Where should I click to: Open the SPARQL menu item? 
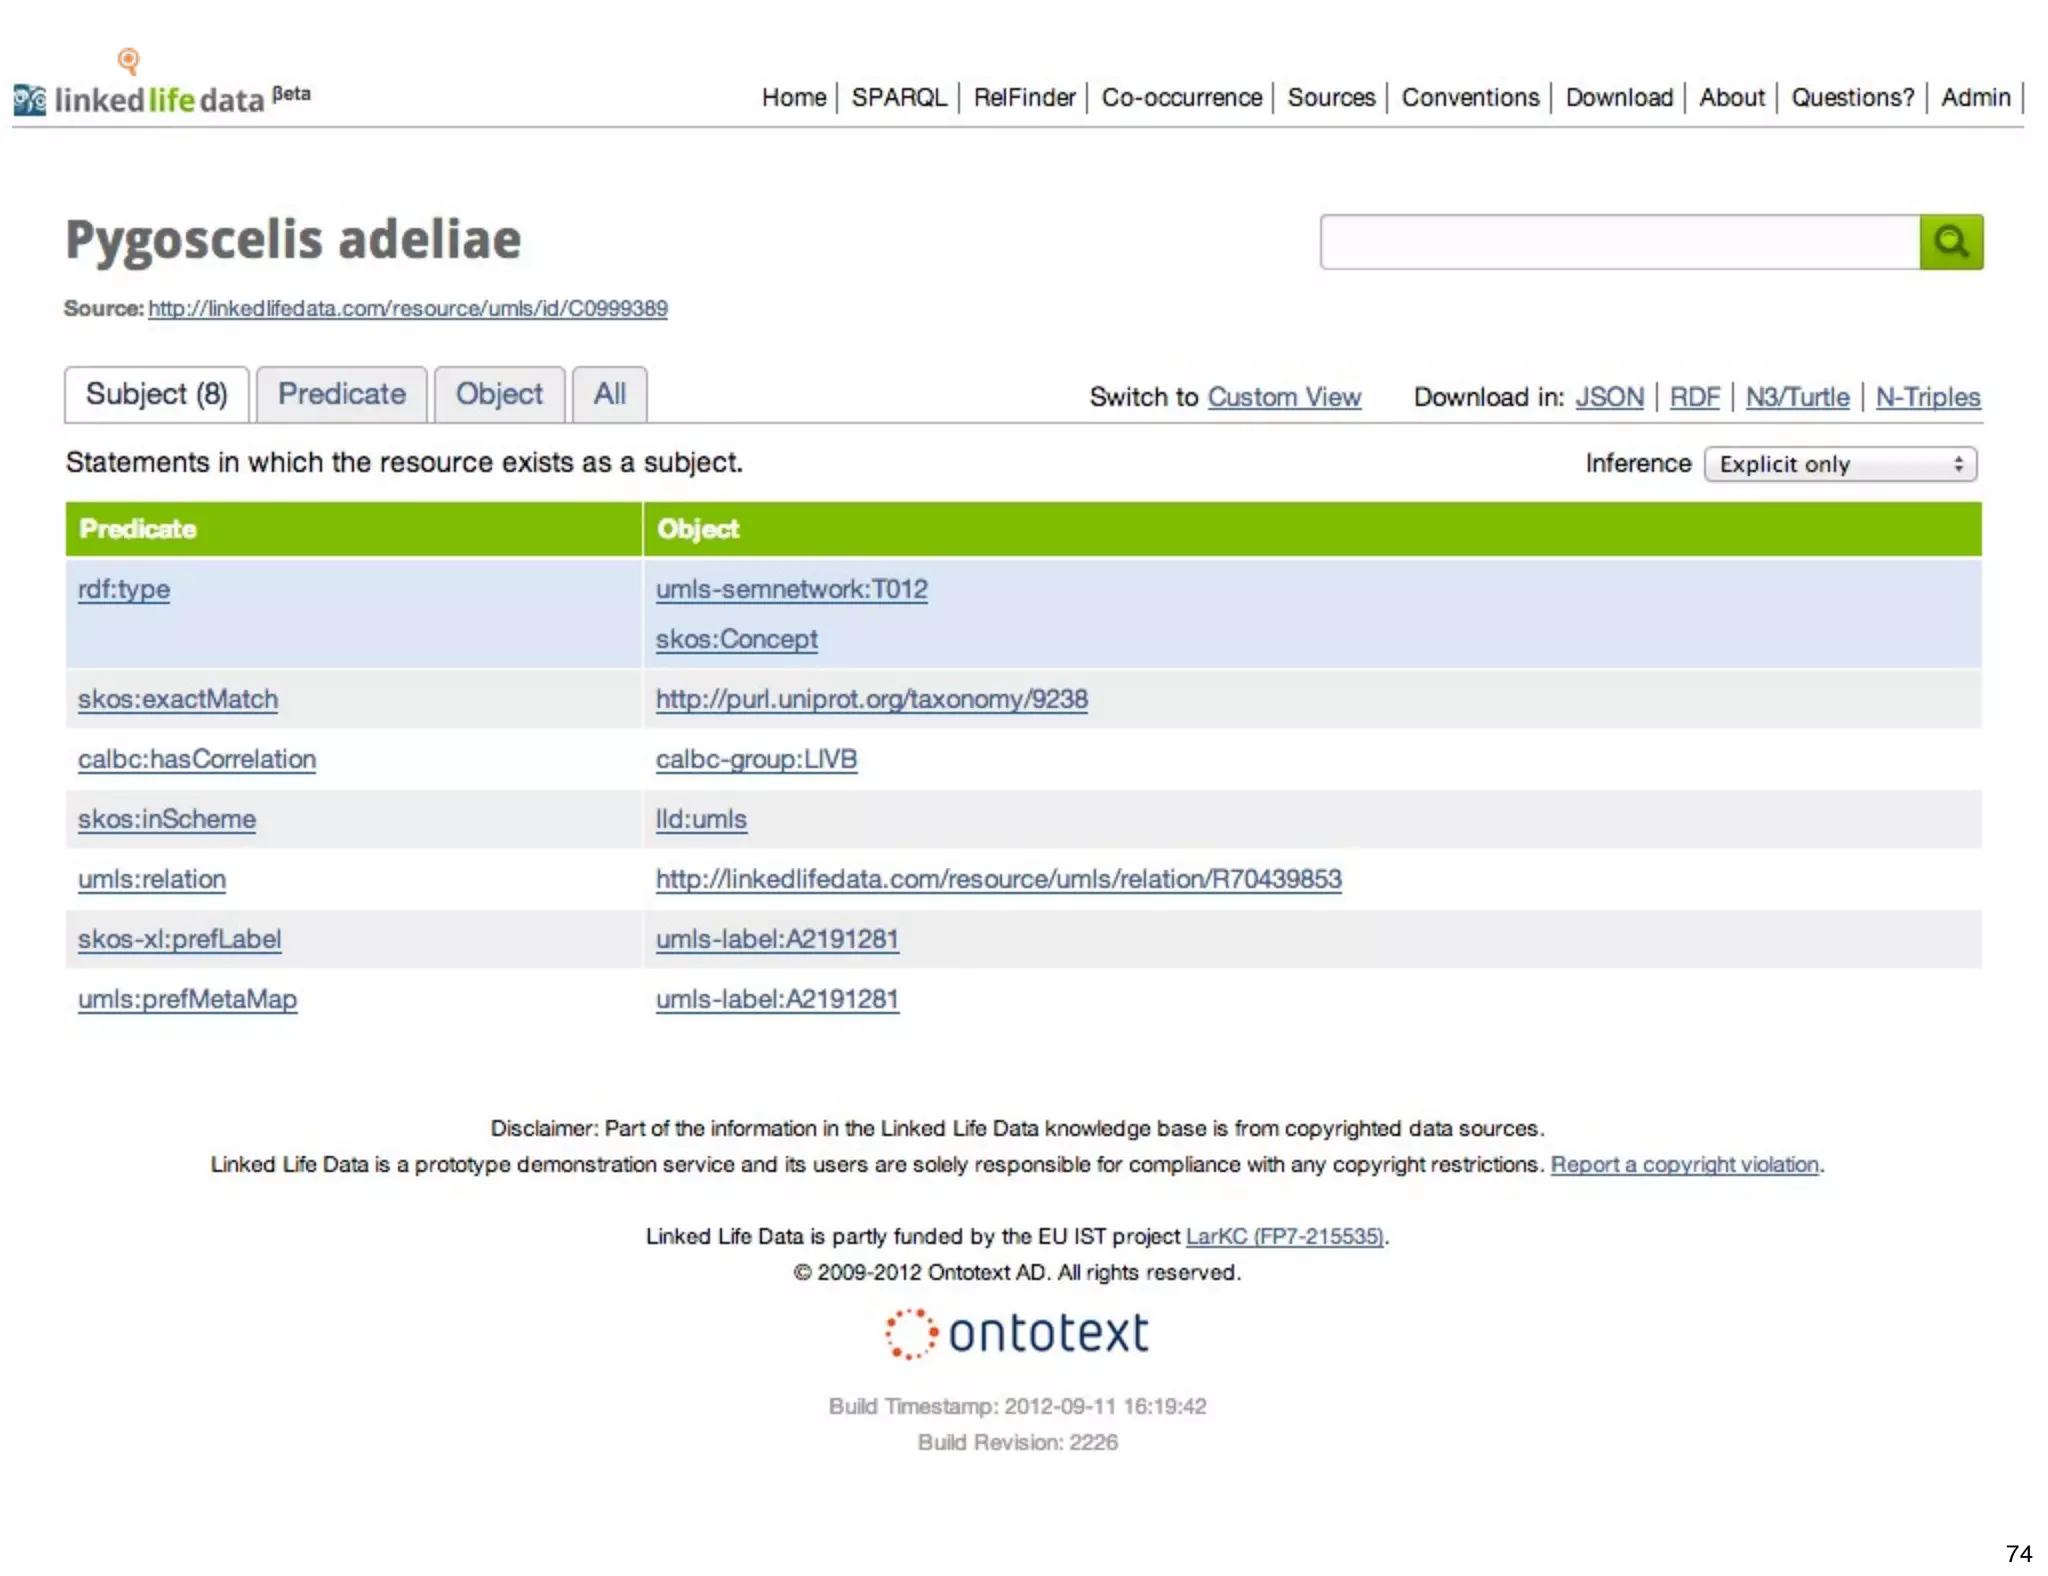pyautogui.click(x=898, y=98)
